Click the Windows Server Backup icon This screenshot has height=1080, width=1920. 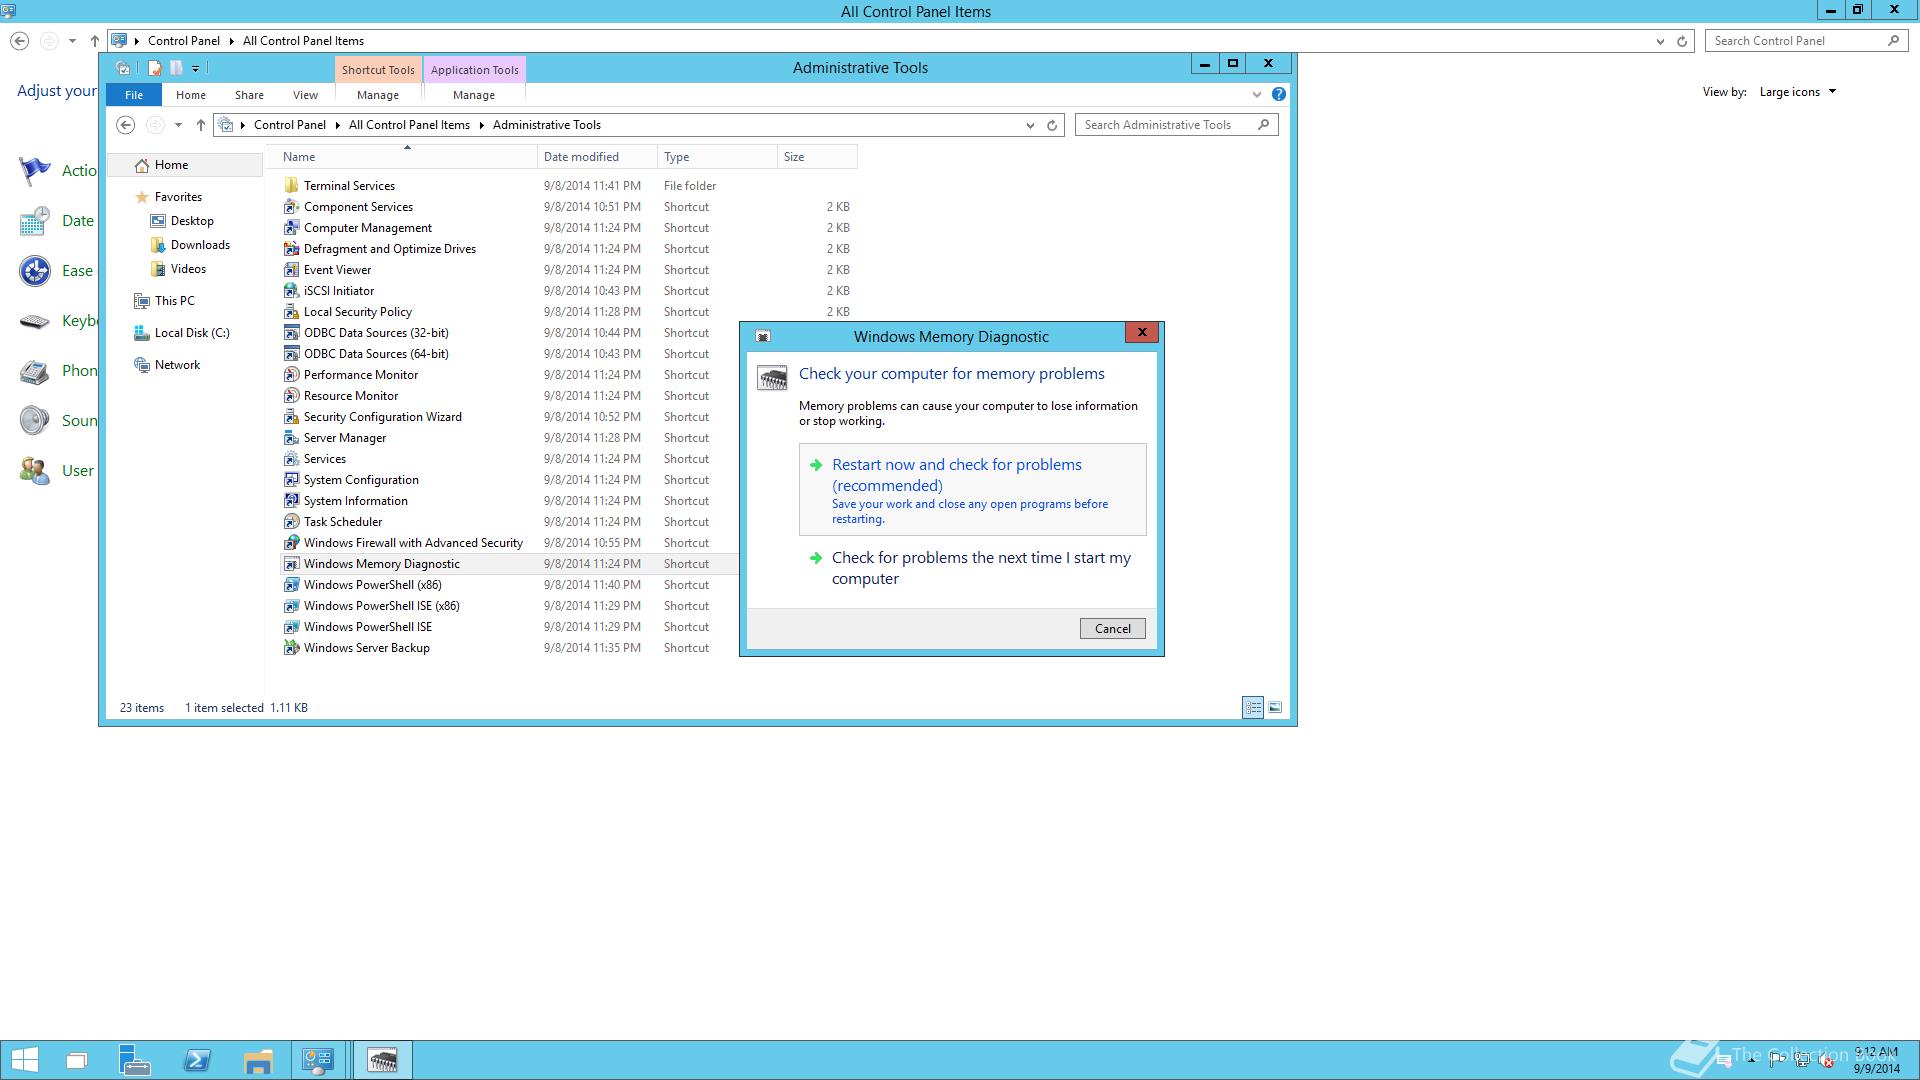click(291, 647)
